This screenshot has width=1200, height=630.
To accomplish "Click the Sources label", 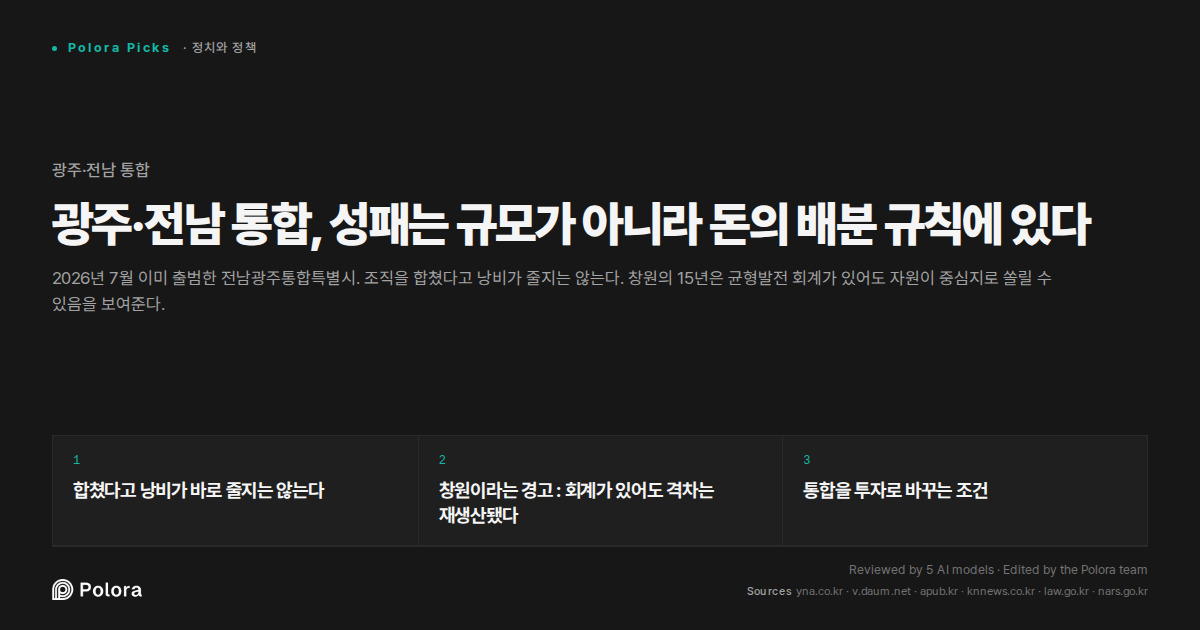I will click(x=769, y=592).
